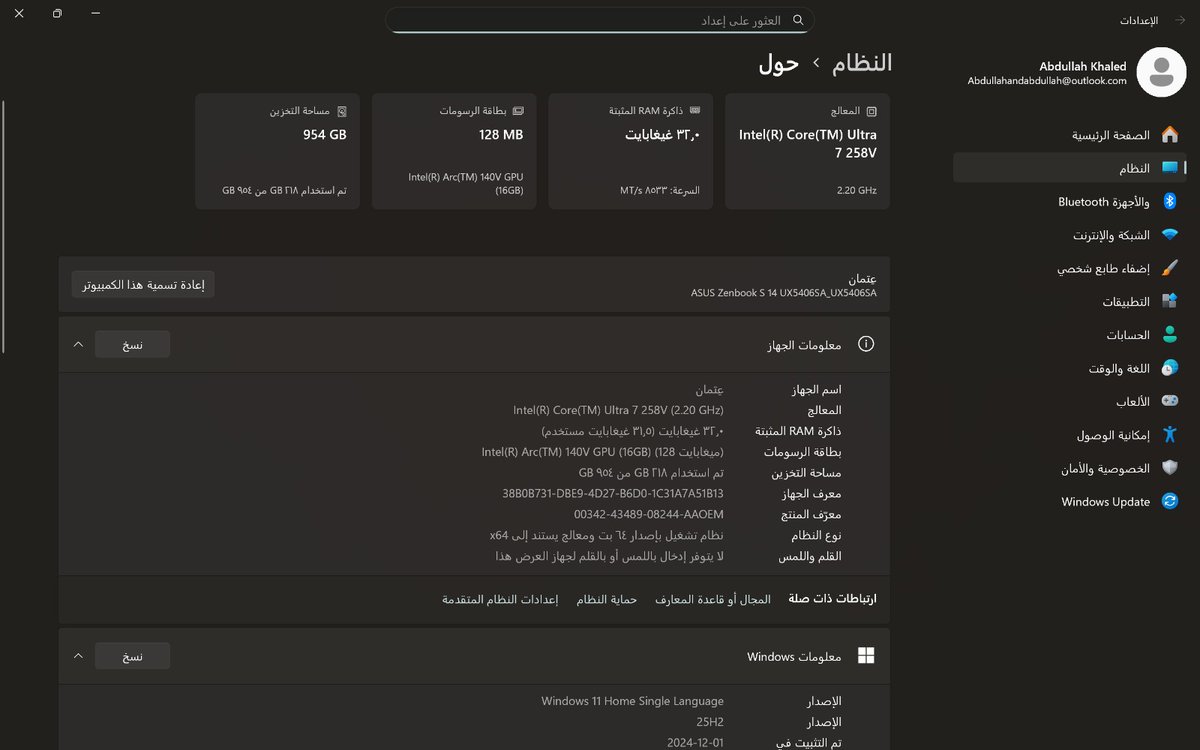Screen dimensions: 1200x750
Task: Open the Windows Update icon
Action: coord(1169,502)
